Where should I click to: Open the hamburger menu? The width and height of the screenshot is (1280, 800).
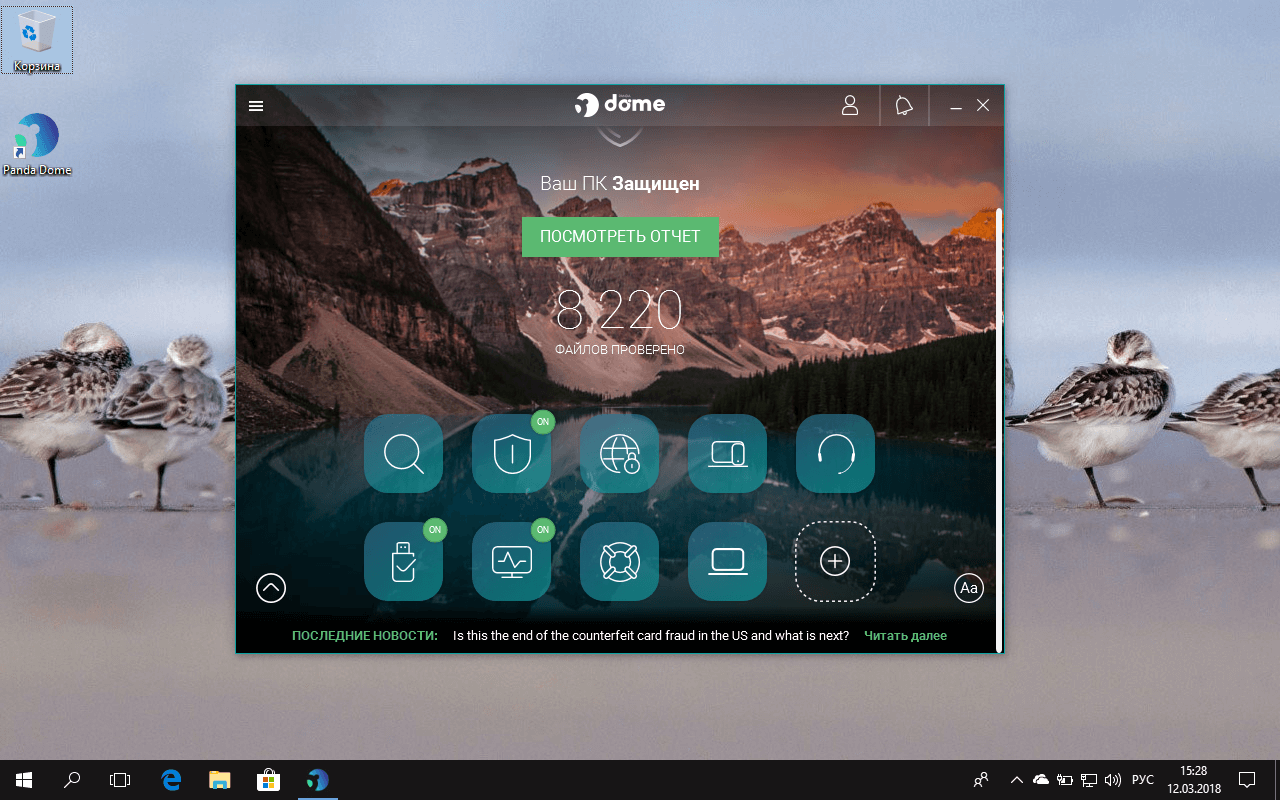click(x=255, y=105)
